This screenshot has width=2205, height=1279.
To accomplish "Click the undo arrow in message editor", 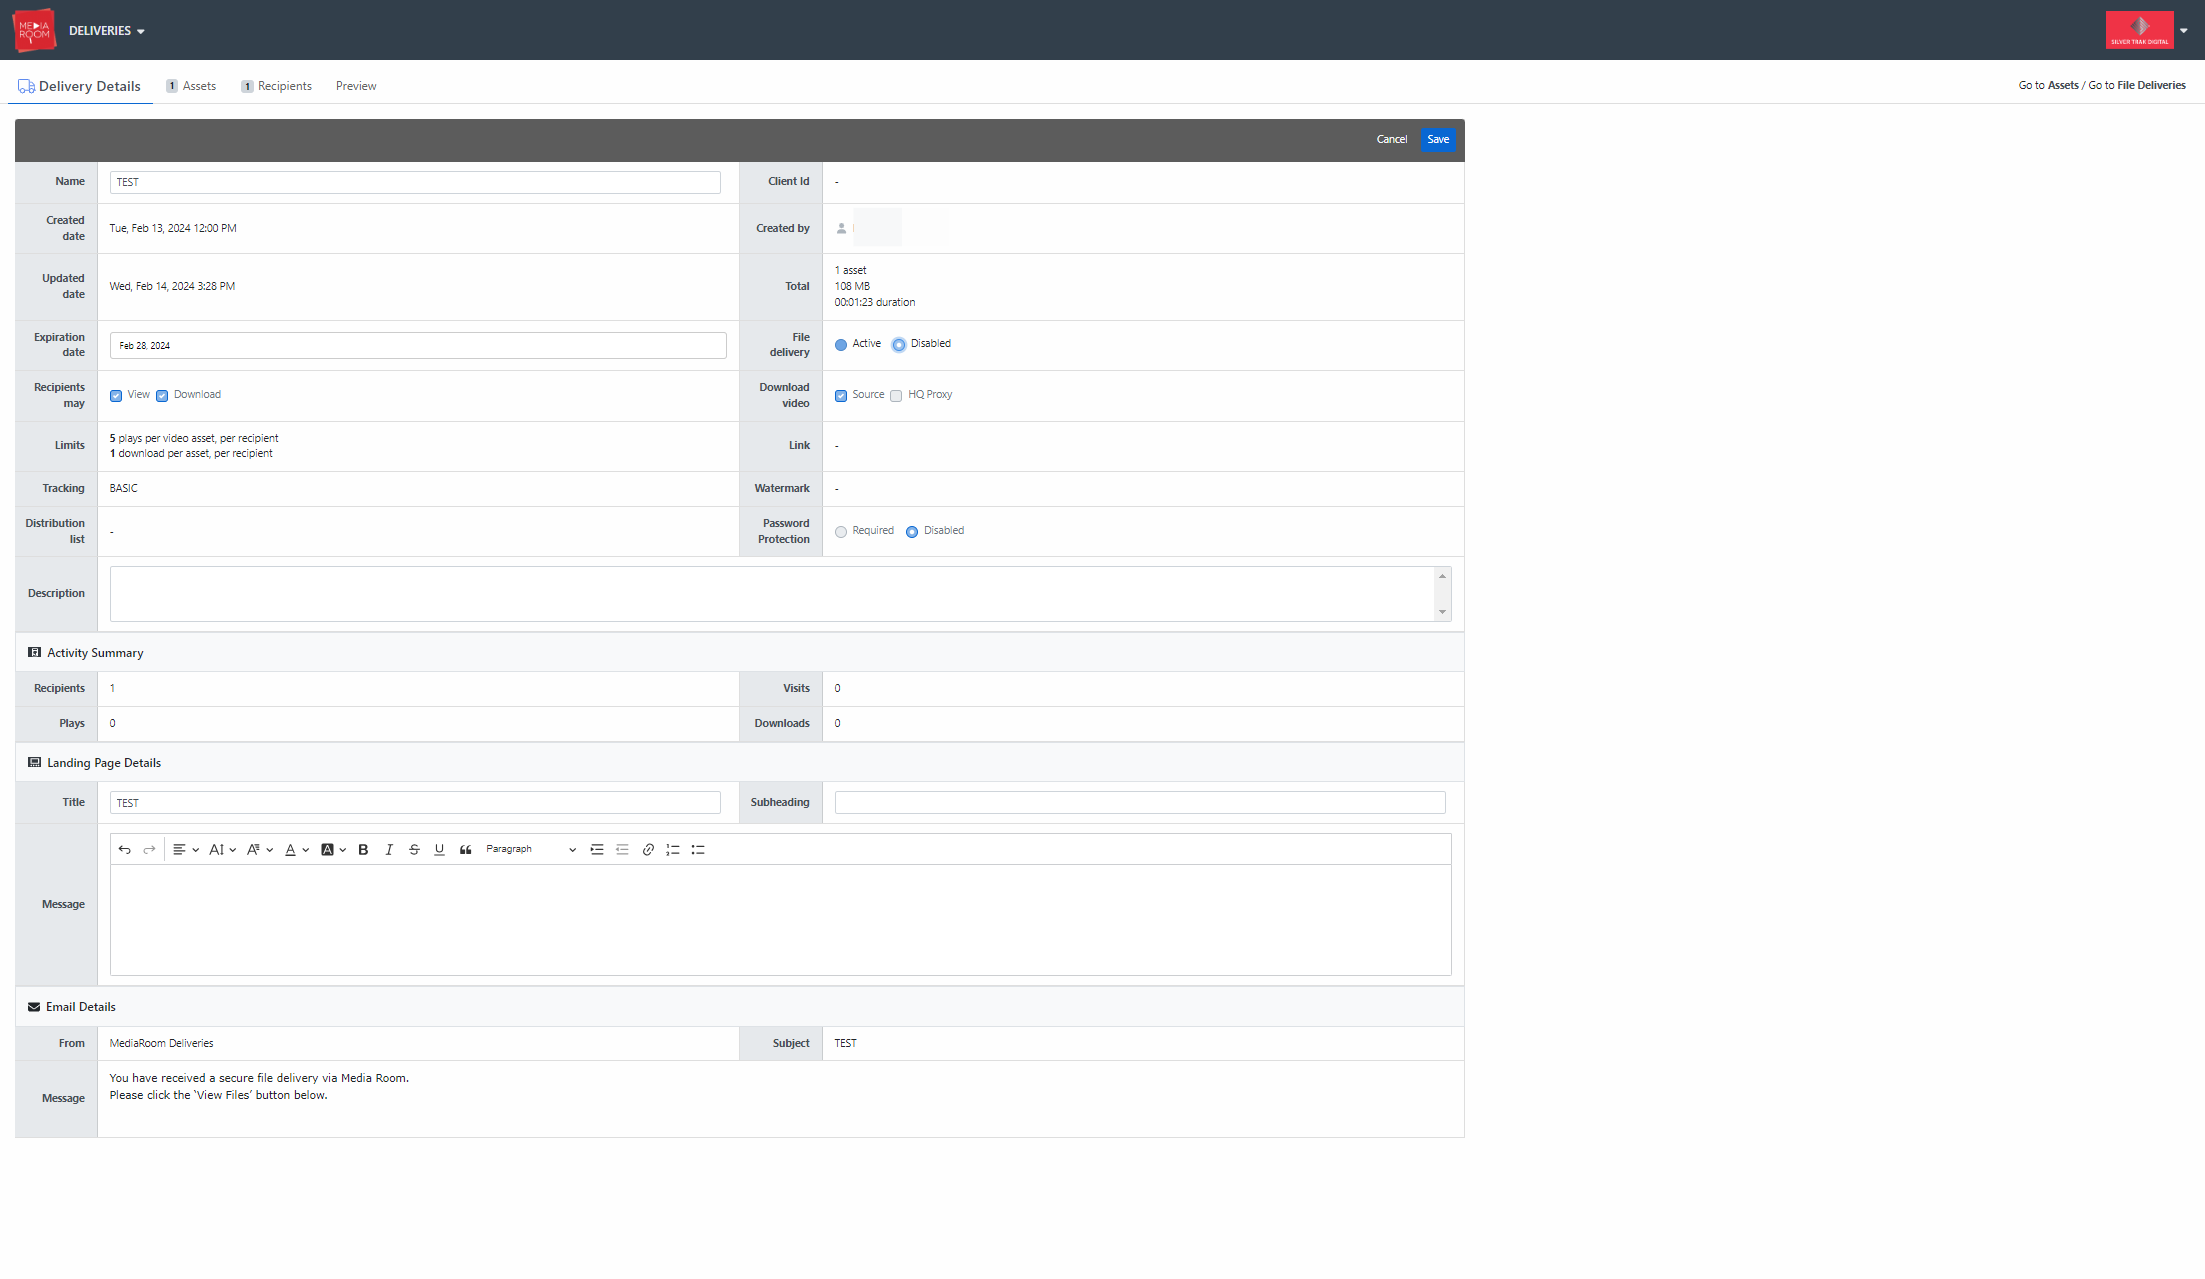I will [124, 850].
